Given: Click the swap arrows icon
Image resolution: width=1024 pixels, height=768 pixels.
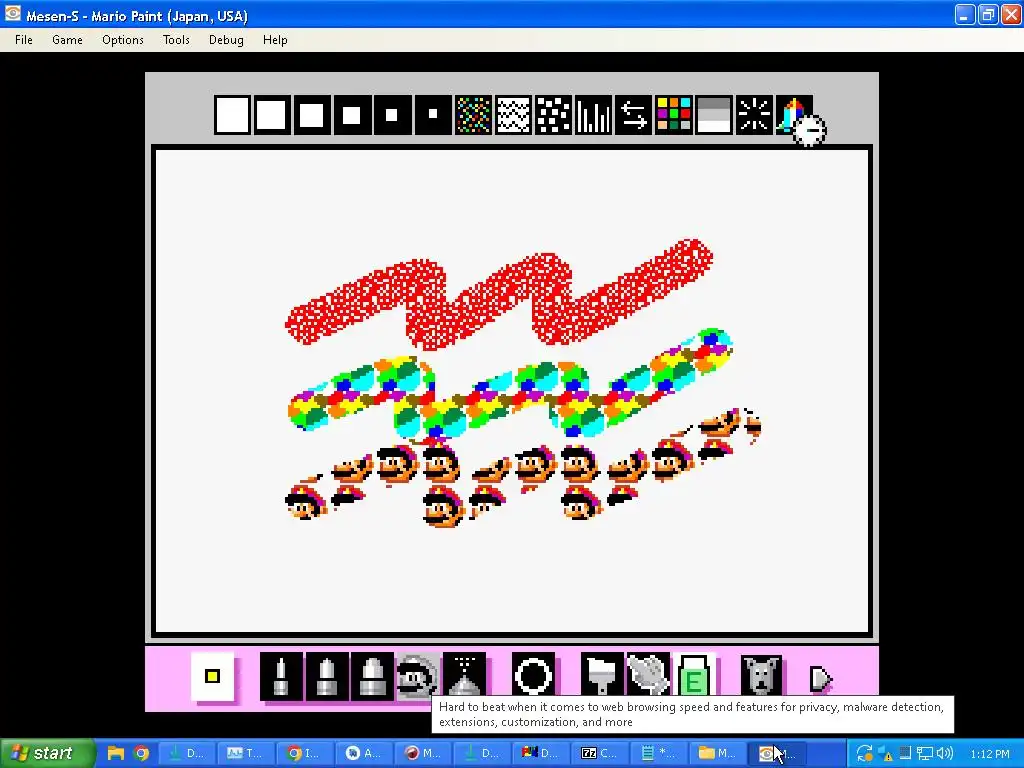Looking at the screenshot, I should tap(633, 115).
